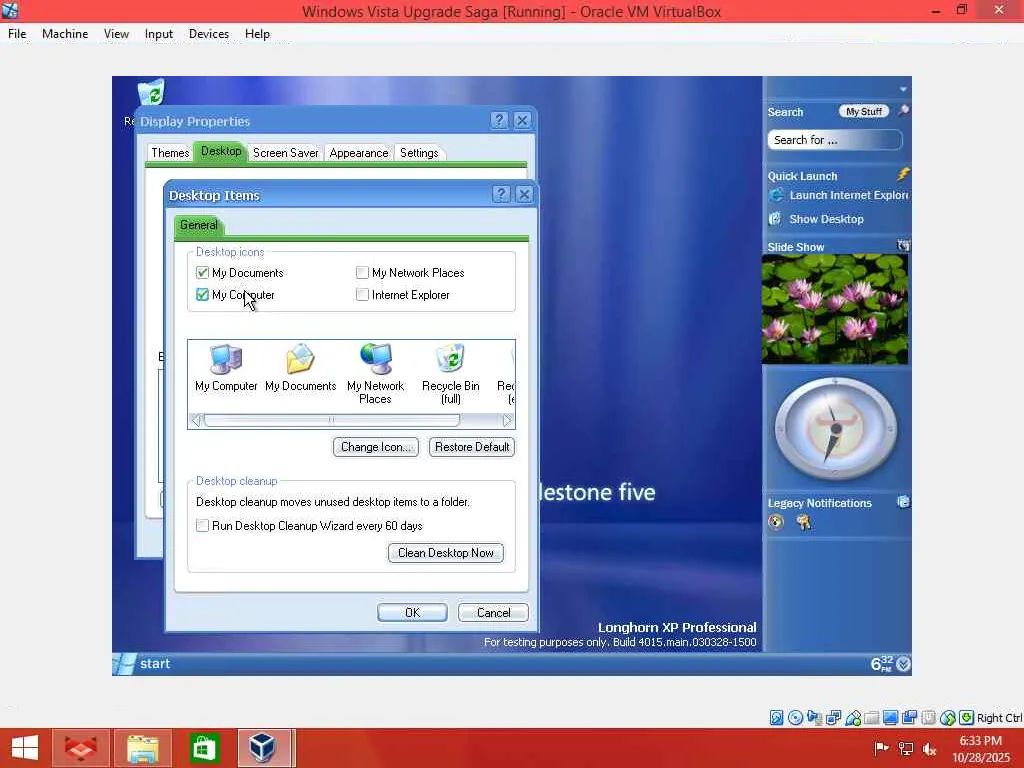Click the second legacy notification tray icon
This screenshot has width=1024, height=768.
[x=804, y=522]
